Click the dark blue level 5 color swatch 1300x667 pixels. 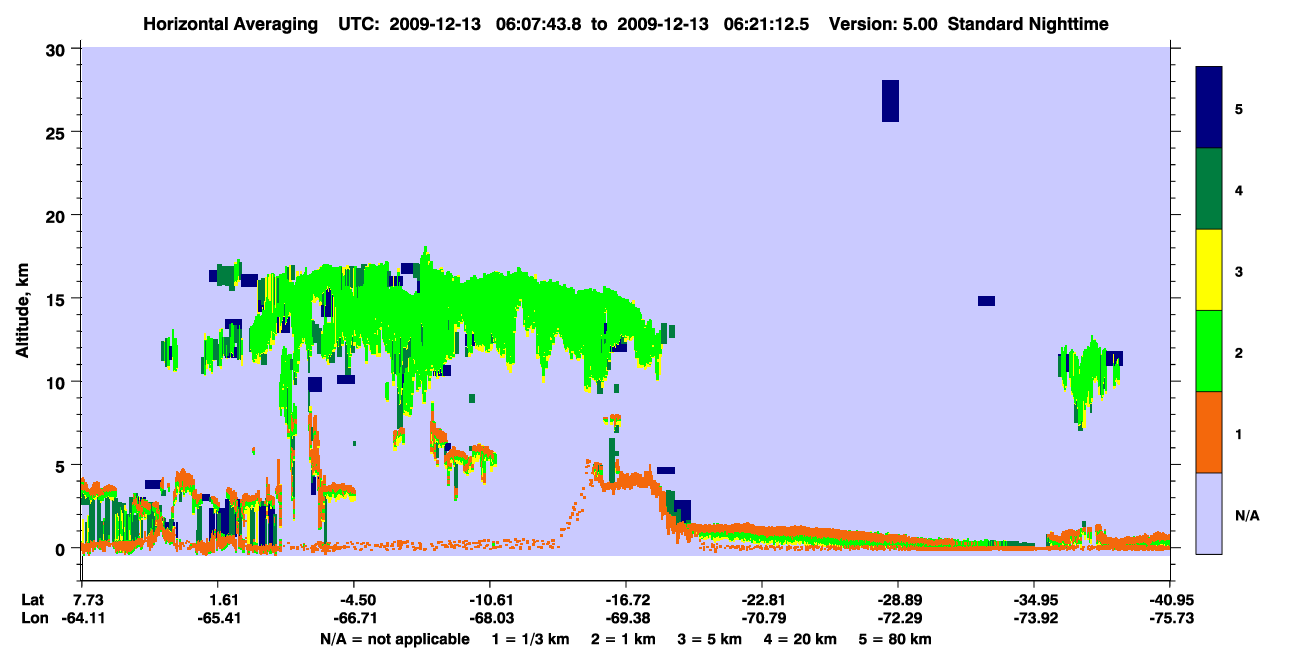point(1209,107)
